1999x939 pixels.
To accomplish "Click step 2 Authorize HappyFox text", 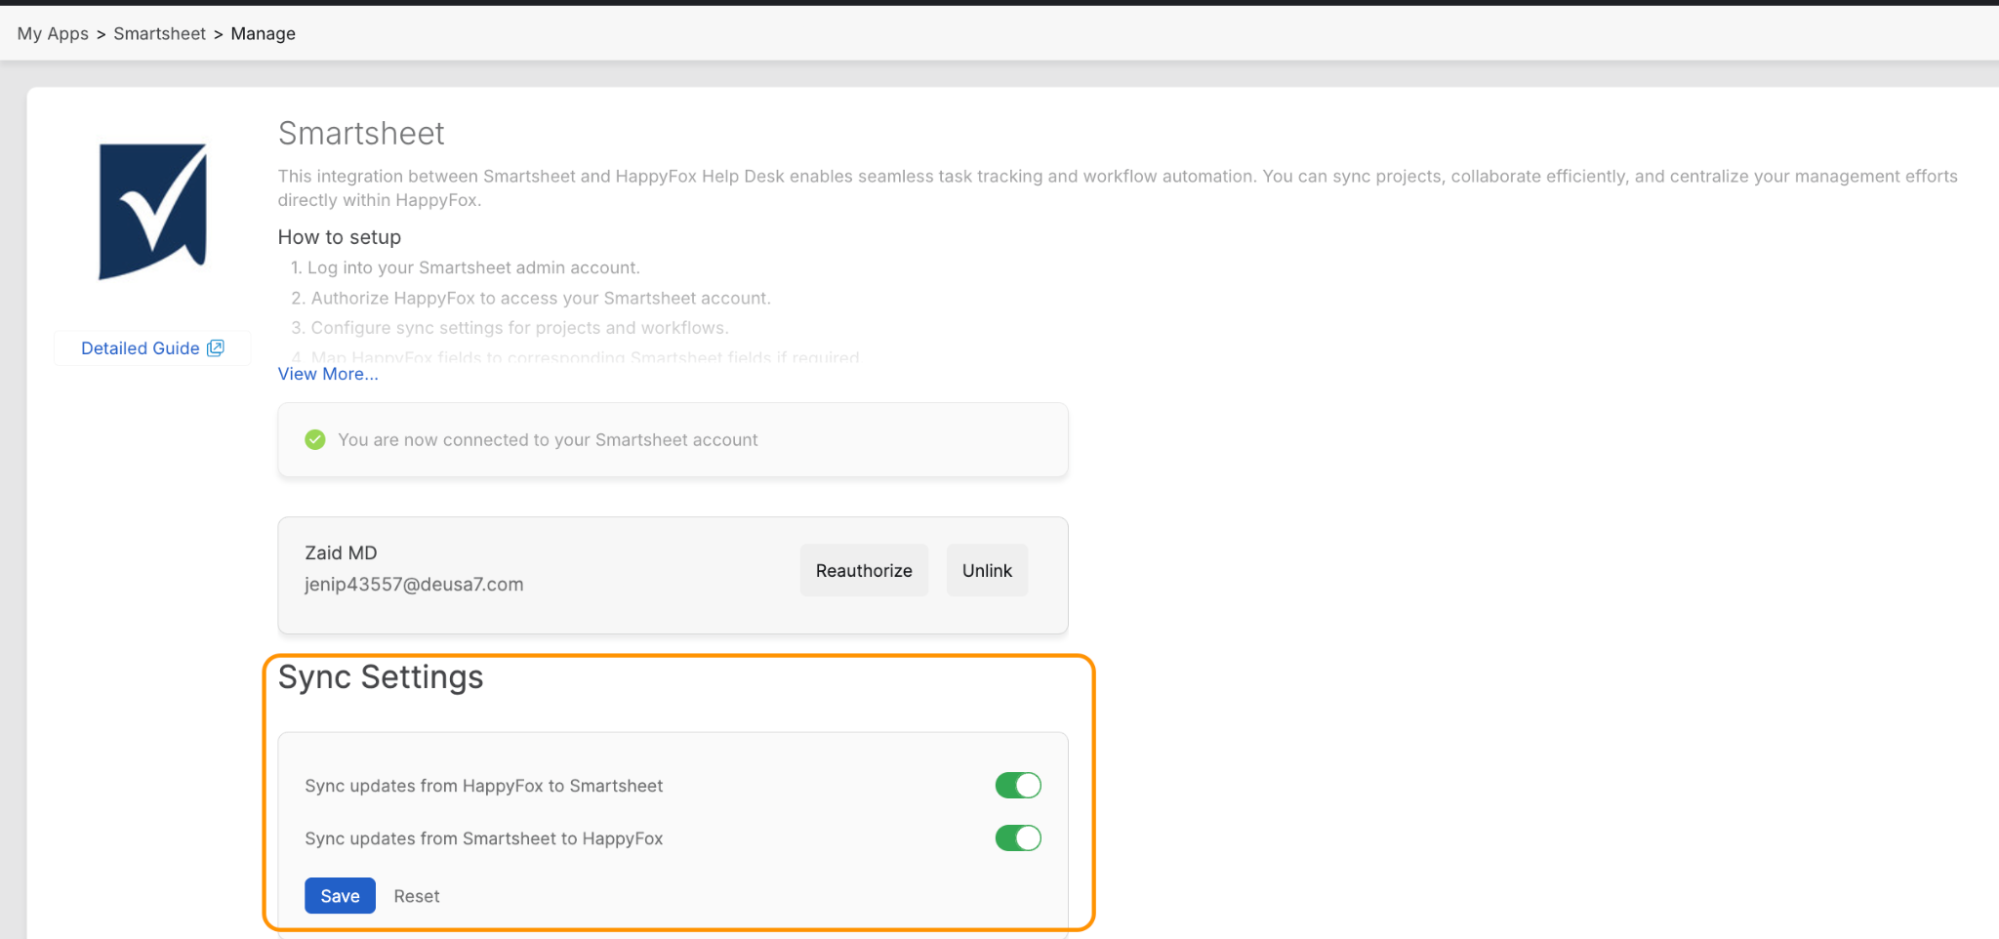I will [x=531, y=298].
